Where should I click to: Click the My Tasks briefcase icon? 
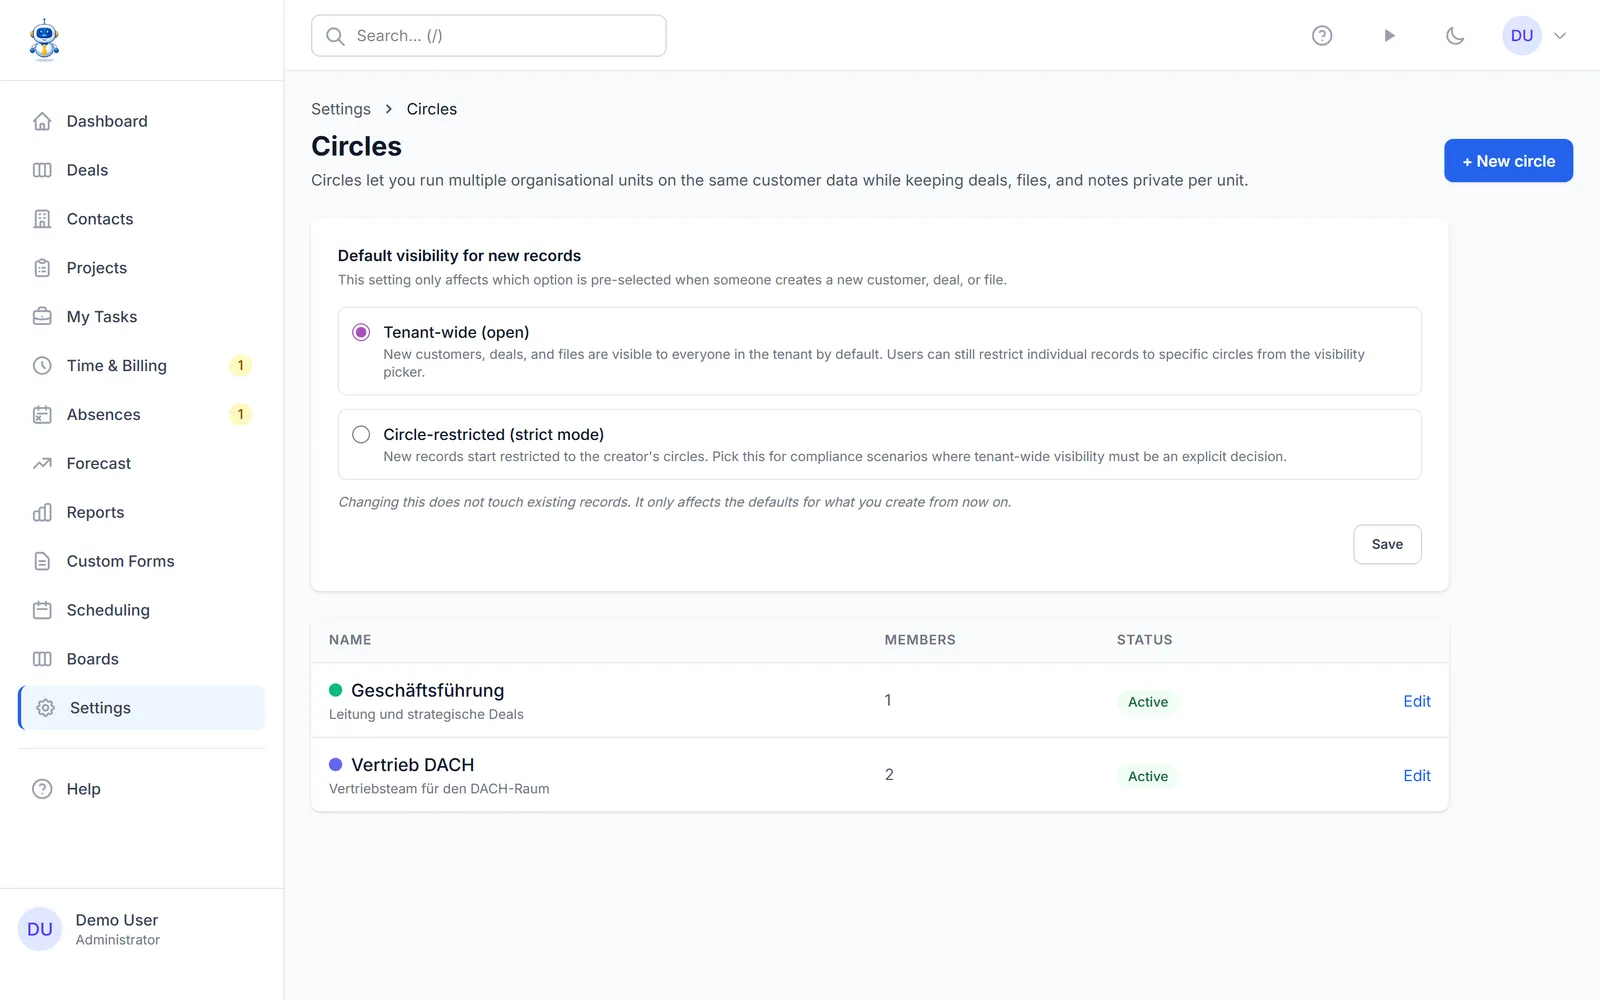(x=42, y=317)
